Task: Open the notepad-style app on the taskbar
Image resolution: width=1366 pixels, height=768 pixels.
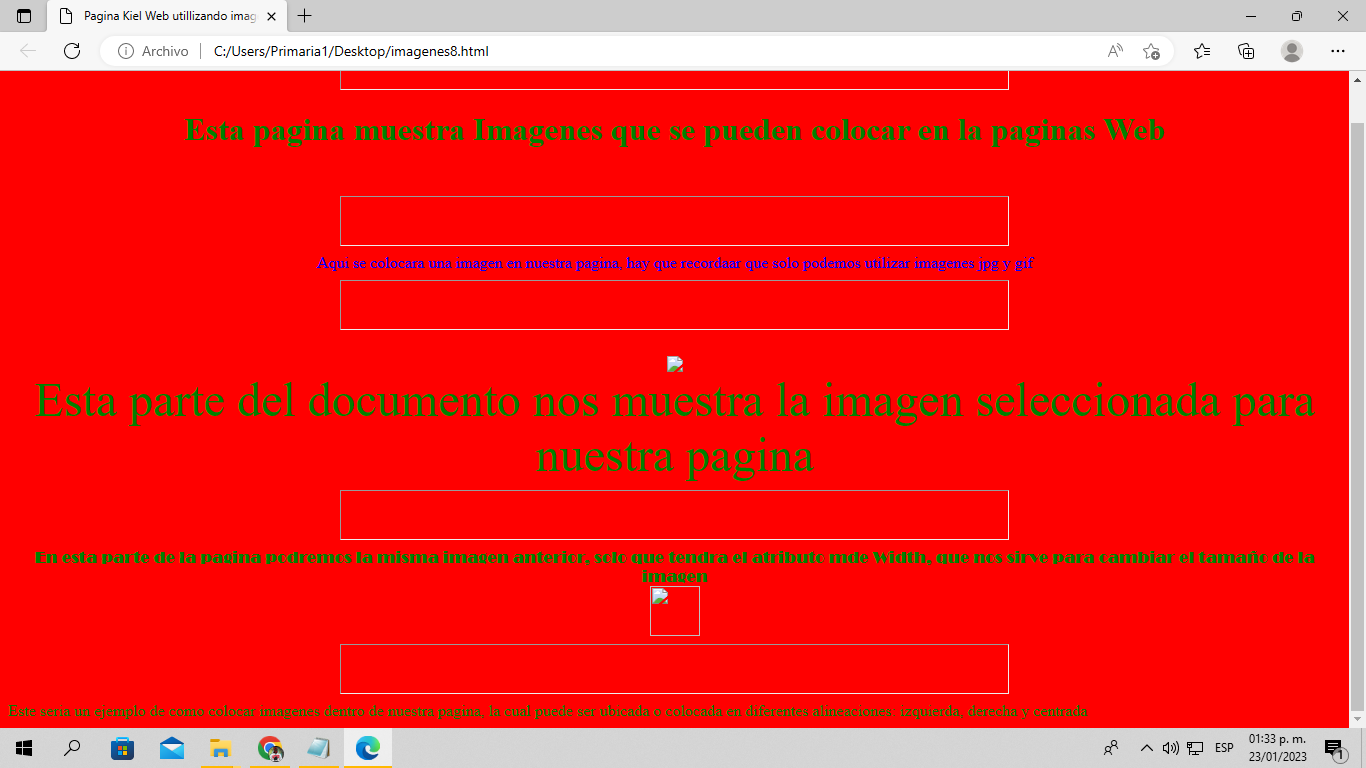Action: click(318, 748)
